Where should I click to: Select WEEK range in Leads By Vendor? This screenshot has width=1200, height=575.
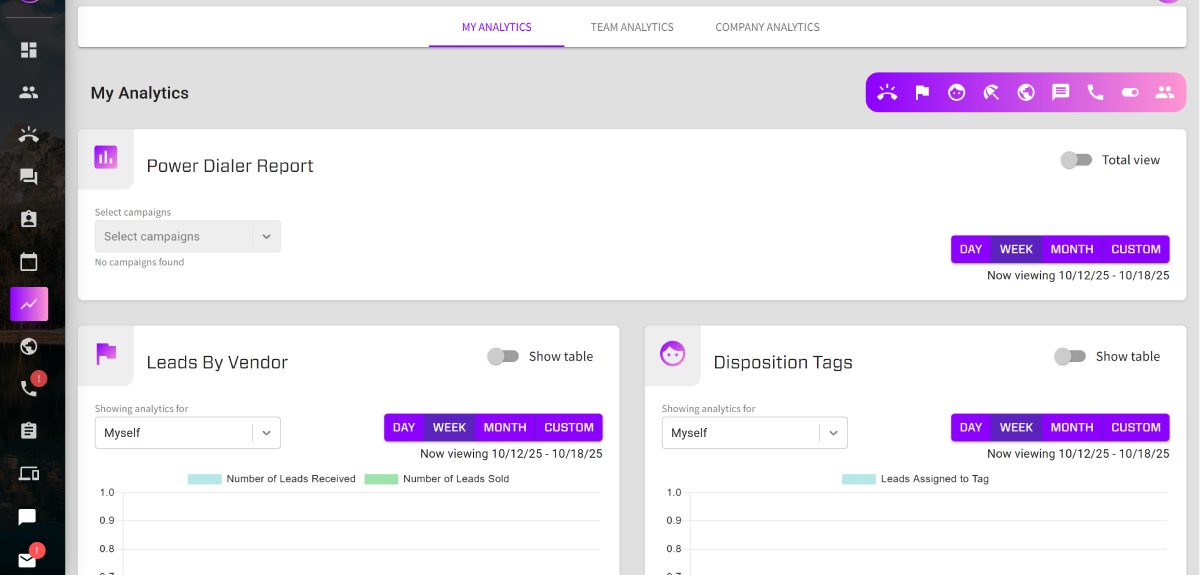point(450,427)
